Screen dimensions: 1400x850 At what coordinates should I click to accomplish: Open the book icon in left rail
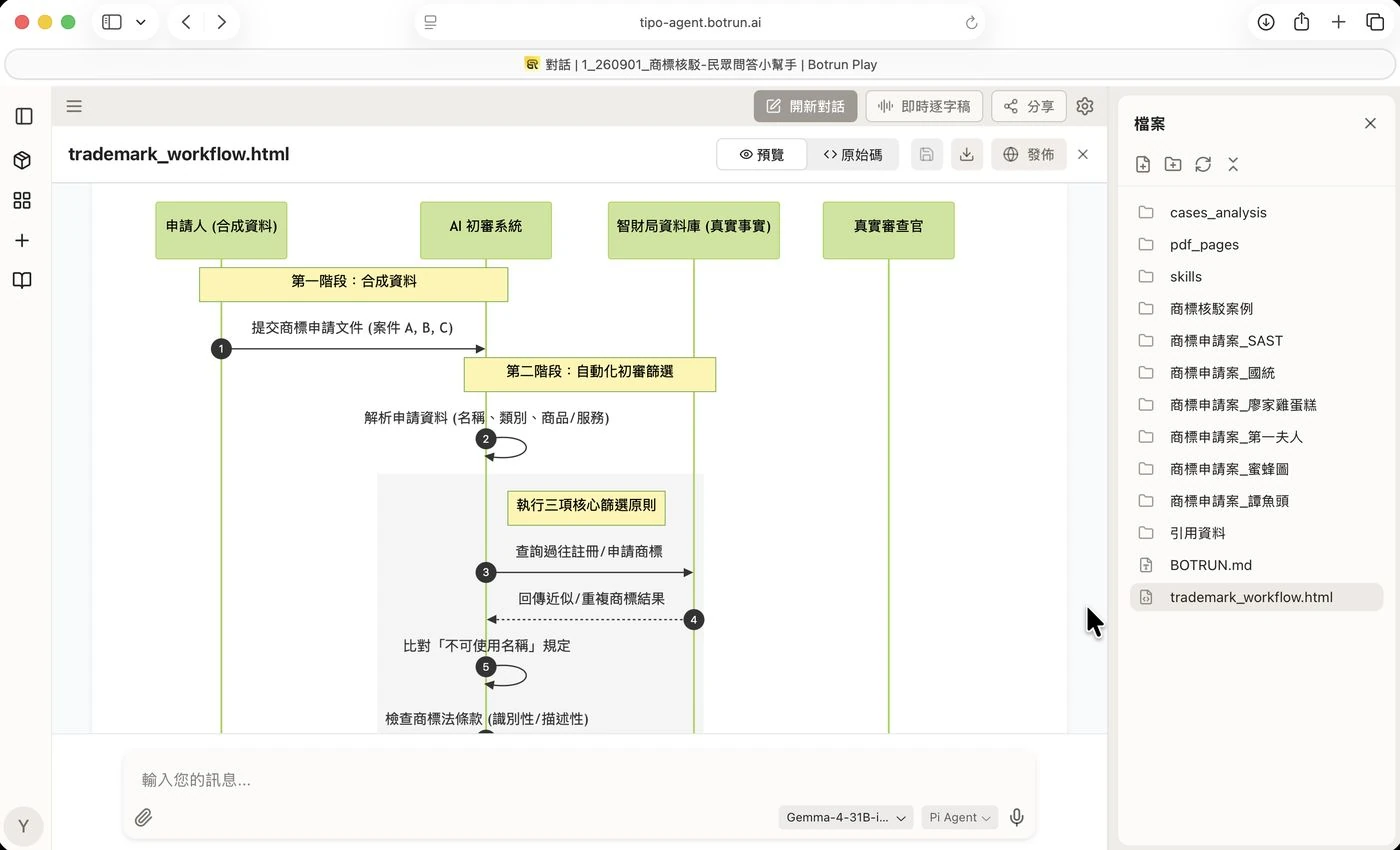[x=22, y=280]
